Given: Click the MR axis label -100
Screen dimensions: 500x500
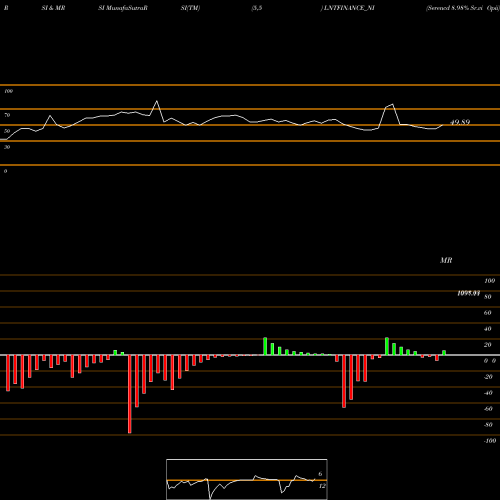Looking at the screenshot, I should pos(490,441).
